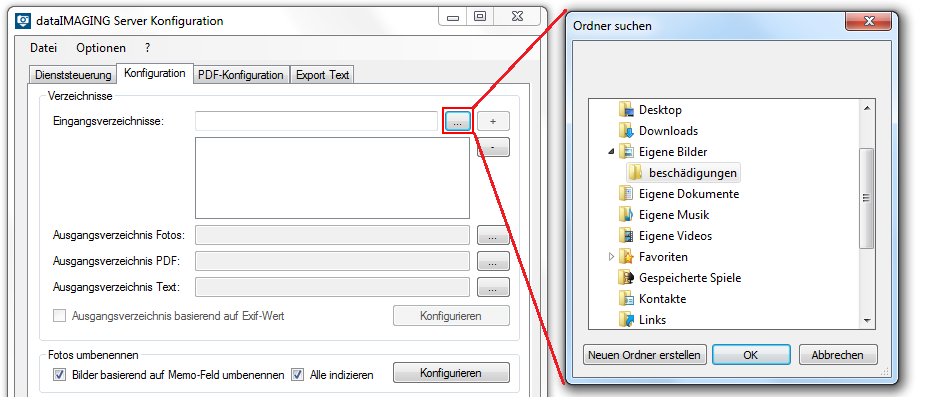Select the Desktop folder icon

pos(626,110)
